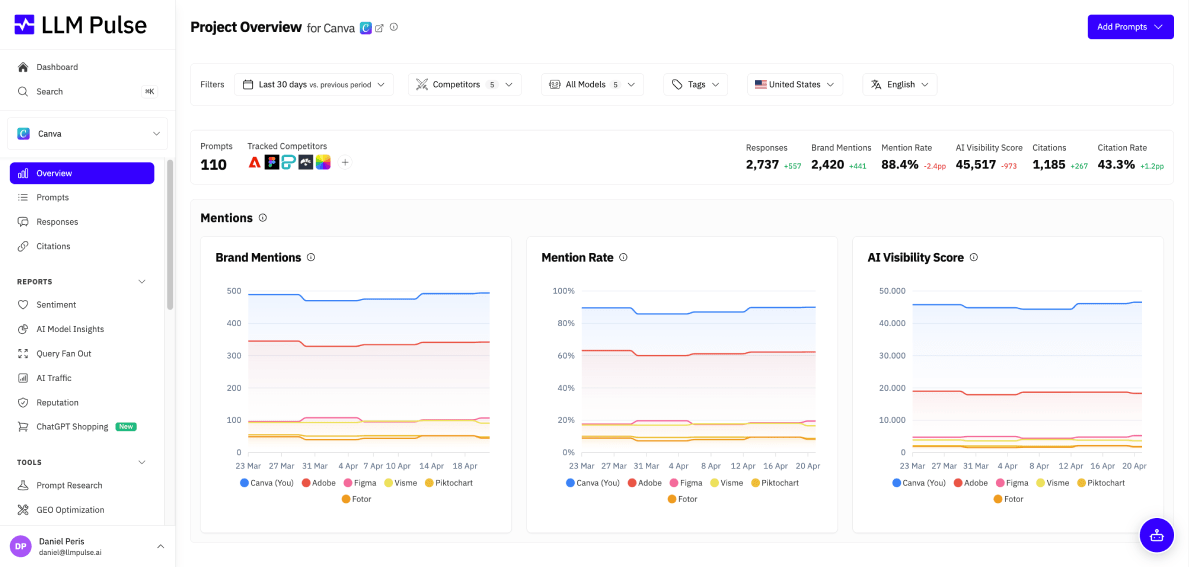Screen dimensions: 1189x567
Task: Click the chatbot assistant floating icon
Action: pos(1156,535)
